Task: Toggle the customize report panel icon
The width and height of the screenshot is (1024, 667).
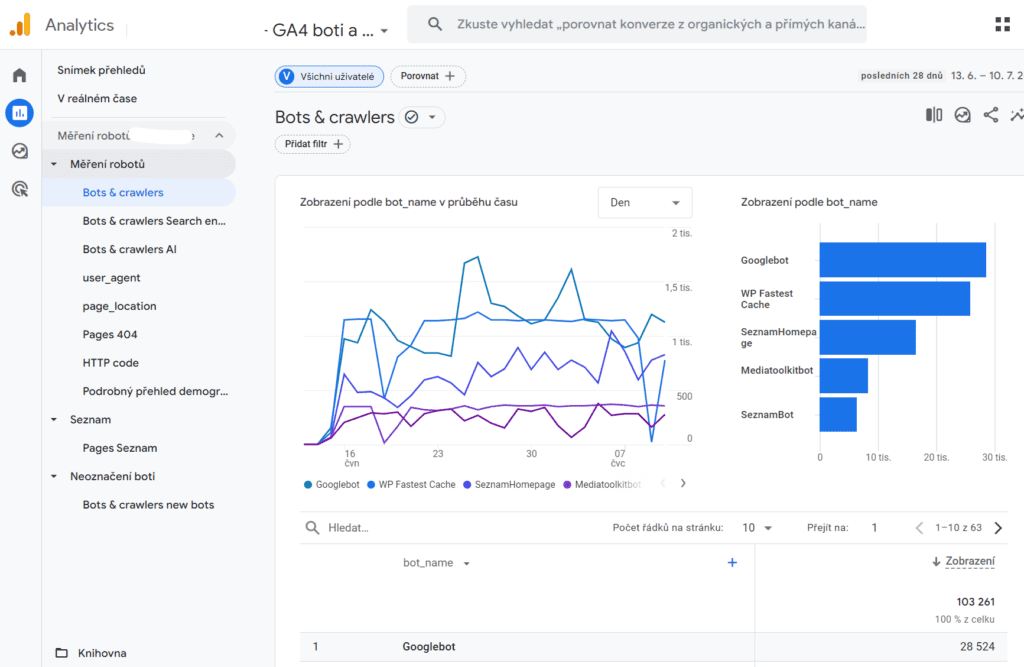Action: point(933,114)
